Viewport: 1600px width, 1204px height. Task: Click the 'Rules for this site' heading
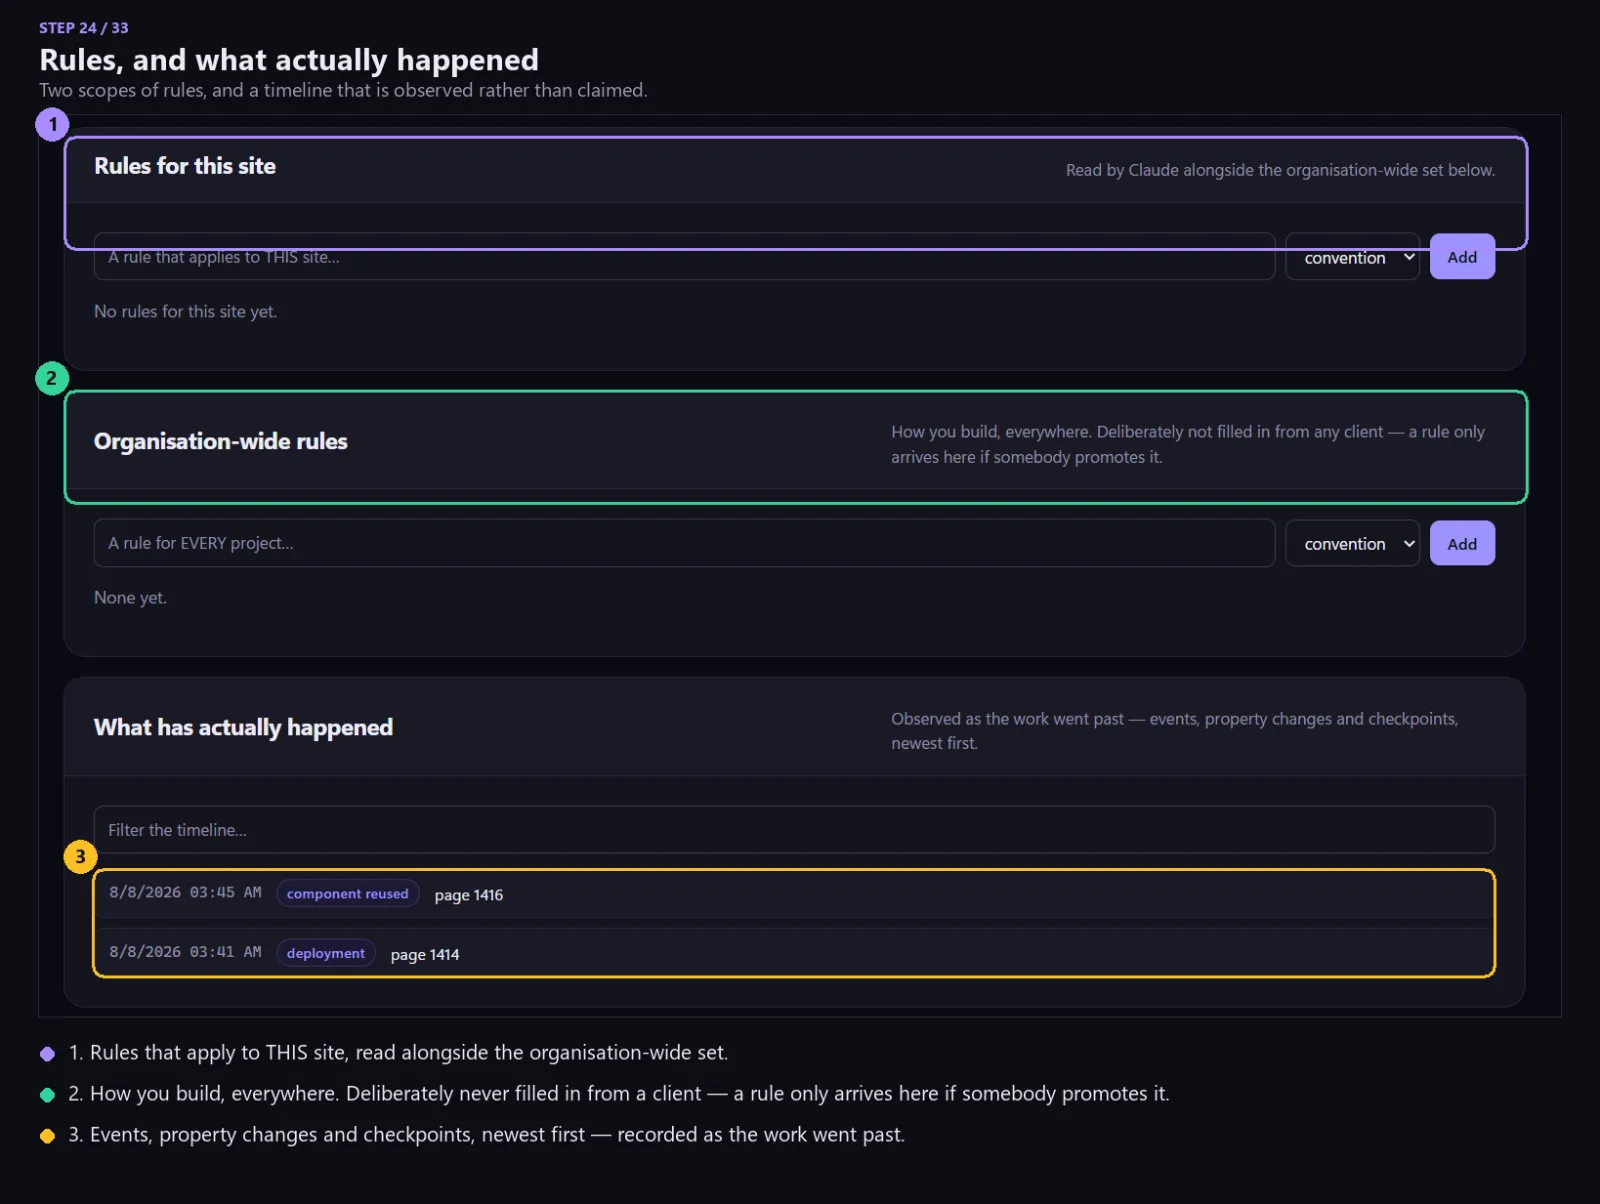pyautogui.click(x=185, y=166)
